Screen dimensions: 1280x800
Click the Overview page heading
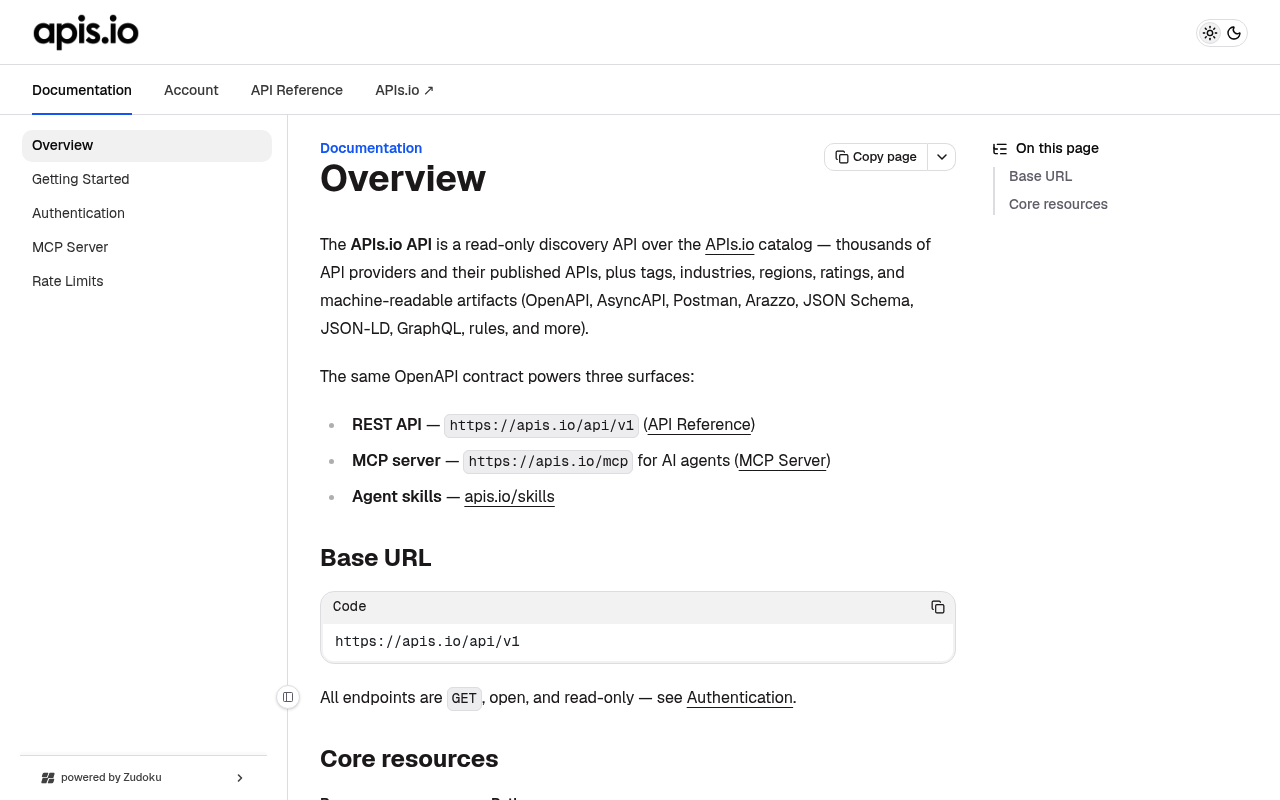click(x=403, y=178)
